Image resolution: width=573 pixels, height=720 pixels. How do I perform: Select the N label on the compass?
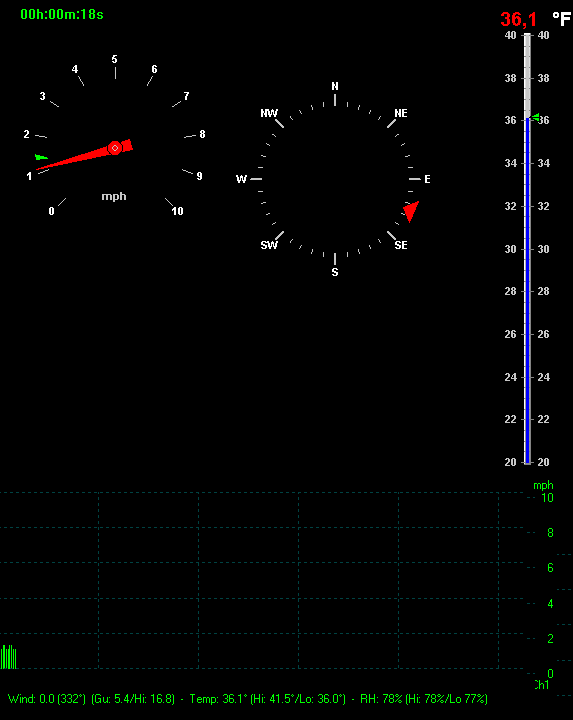[335, 86]
